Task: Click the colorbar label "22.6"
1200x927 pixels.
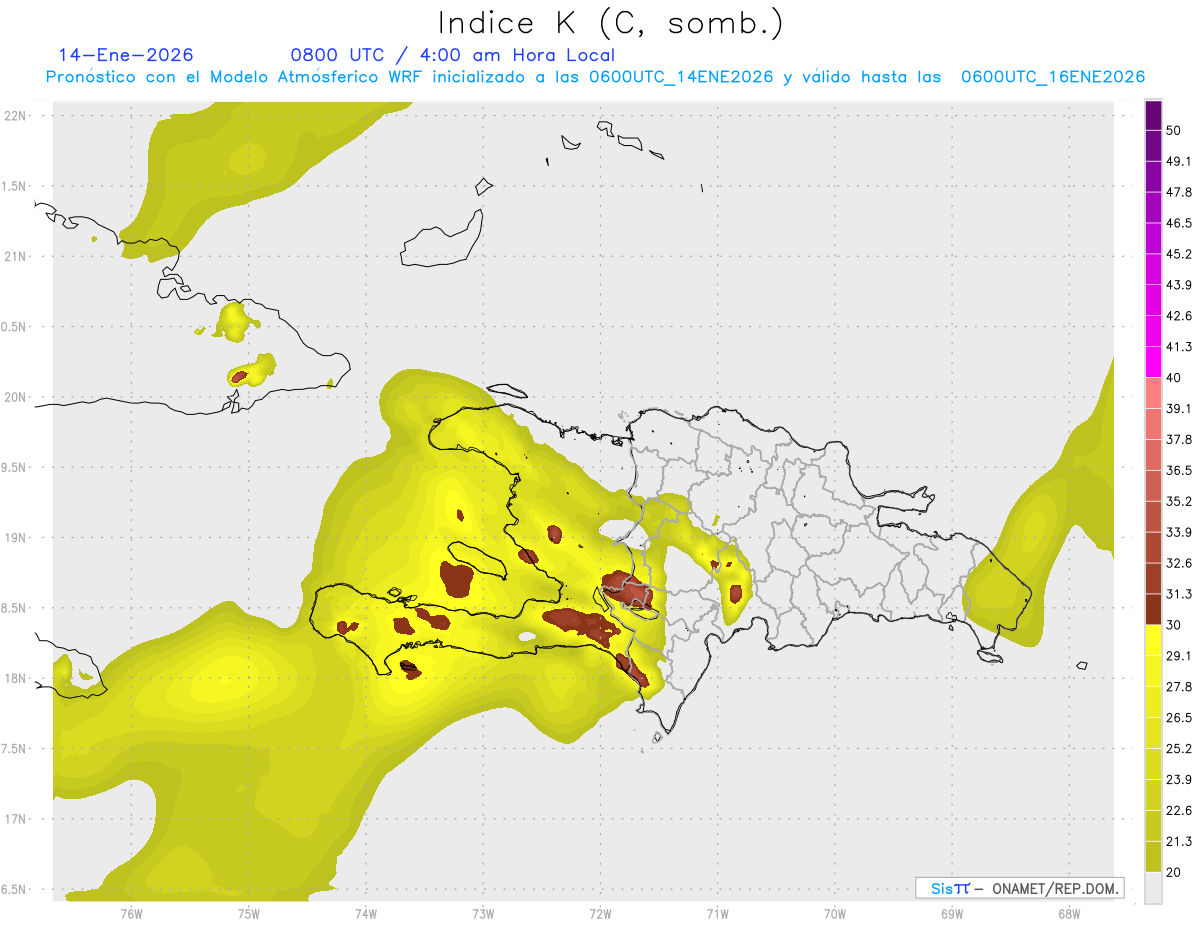Action: click(x=1179, y=810)
